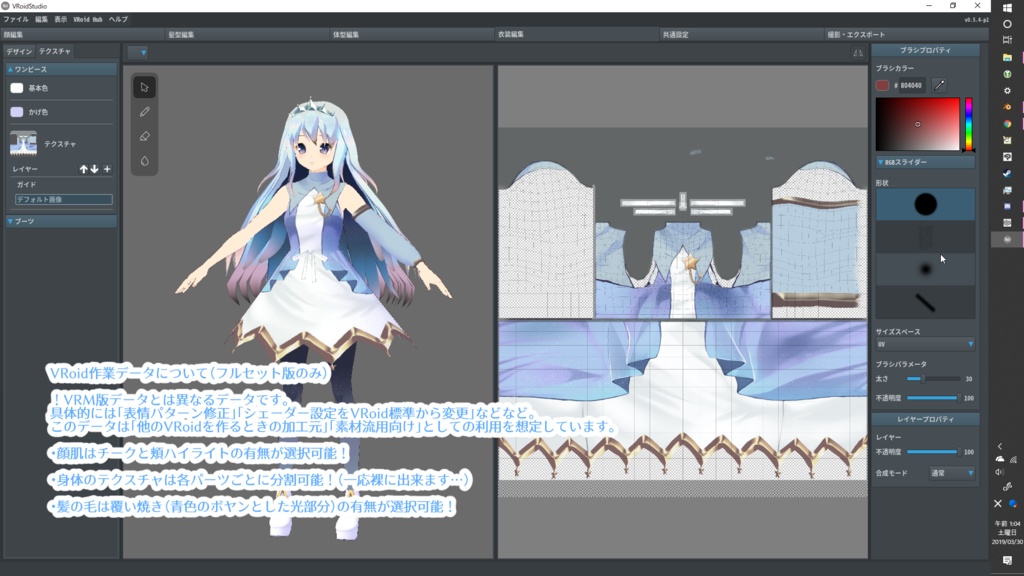The height and width of the screenshot is (576, 1024).
Task: Move the texture layer down with the arrow
Action: click(x=95, y=169)
